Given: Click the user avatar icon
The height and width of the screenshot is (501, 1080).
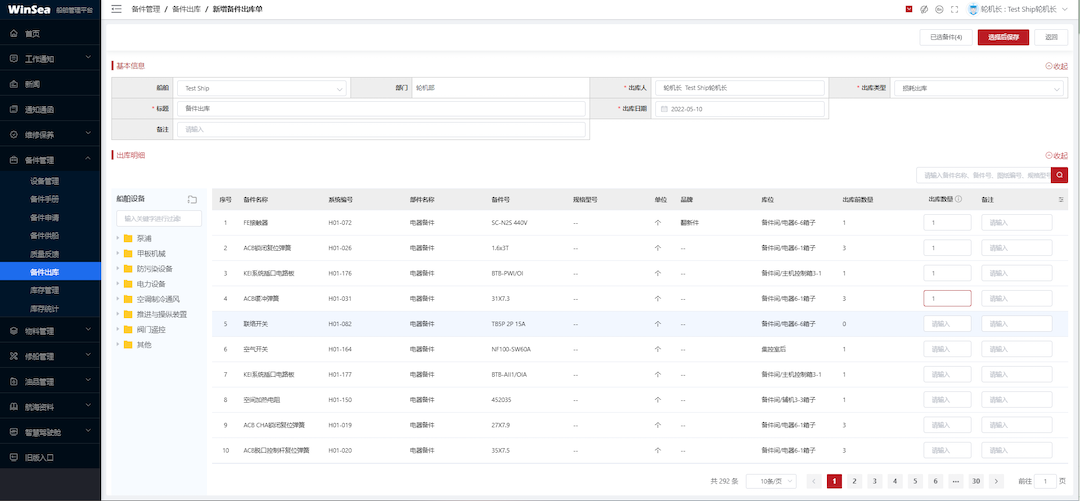Looking at the screenshot, I should click(973, 9).
